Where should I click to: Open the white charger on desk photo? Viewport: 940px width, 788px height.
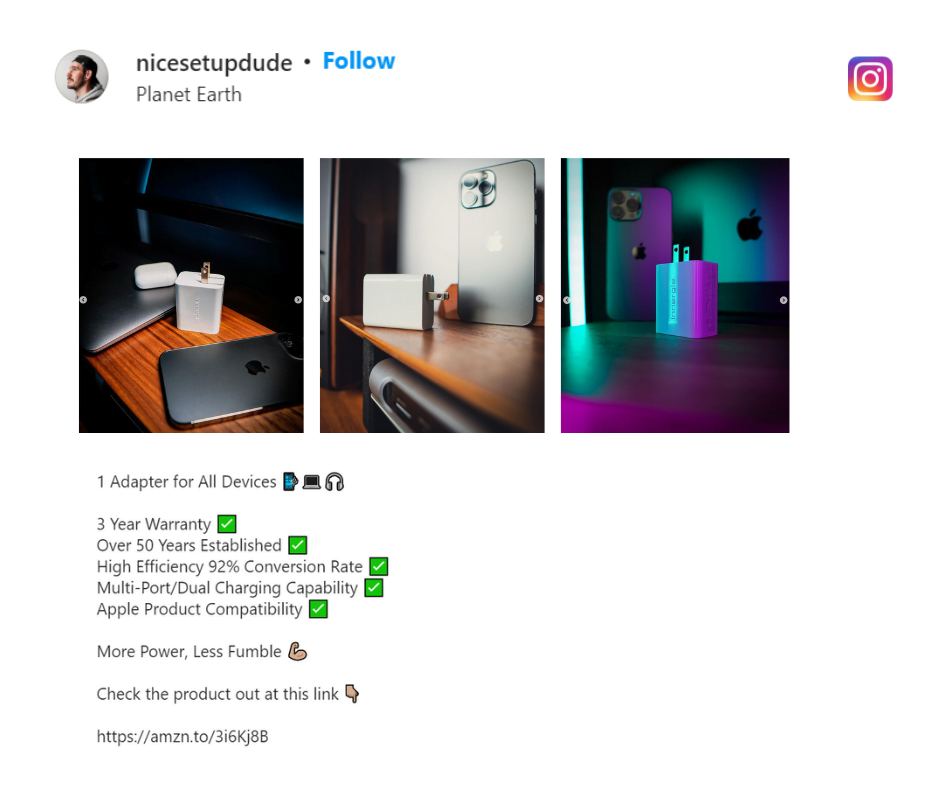coord(191,295)
